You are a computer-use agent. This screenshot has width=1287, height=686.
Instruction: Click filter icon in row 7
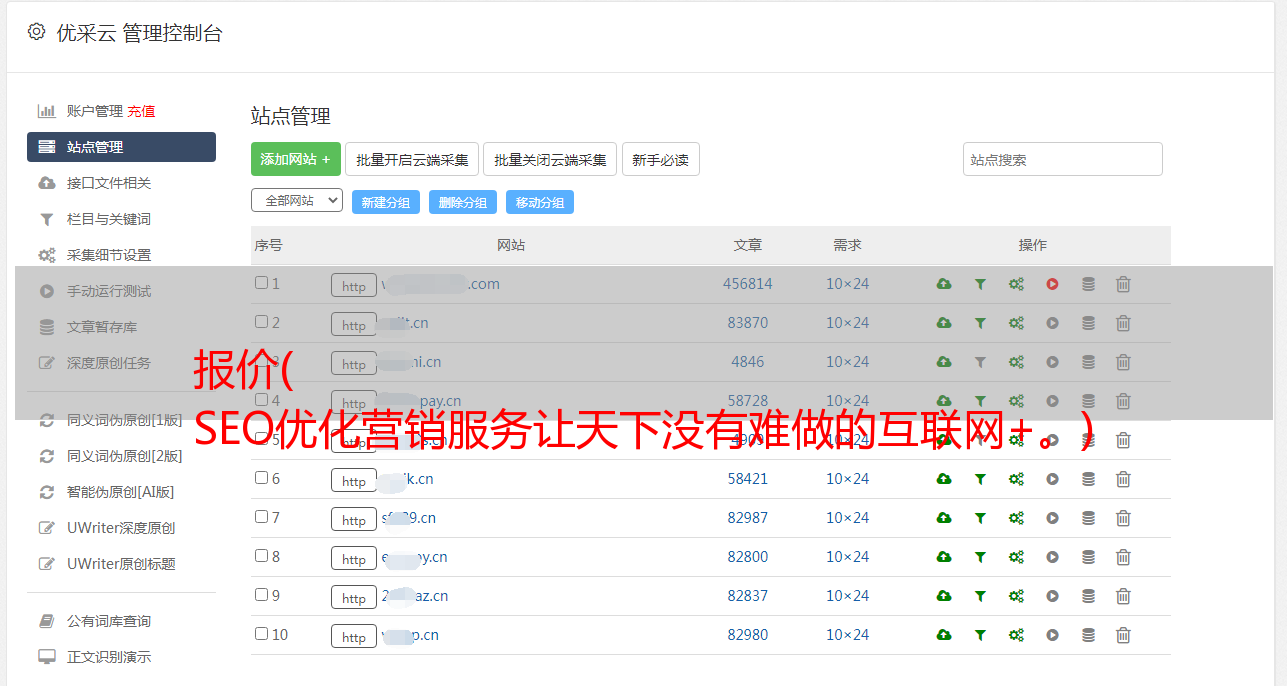980,518
